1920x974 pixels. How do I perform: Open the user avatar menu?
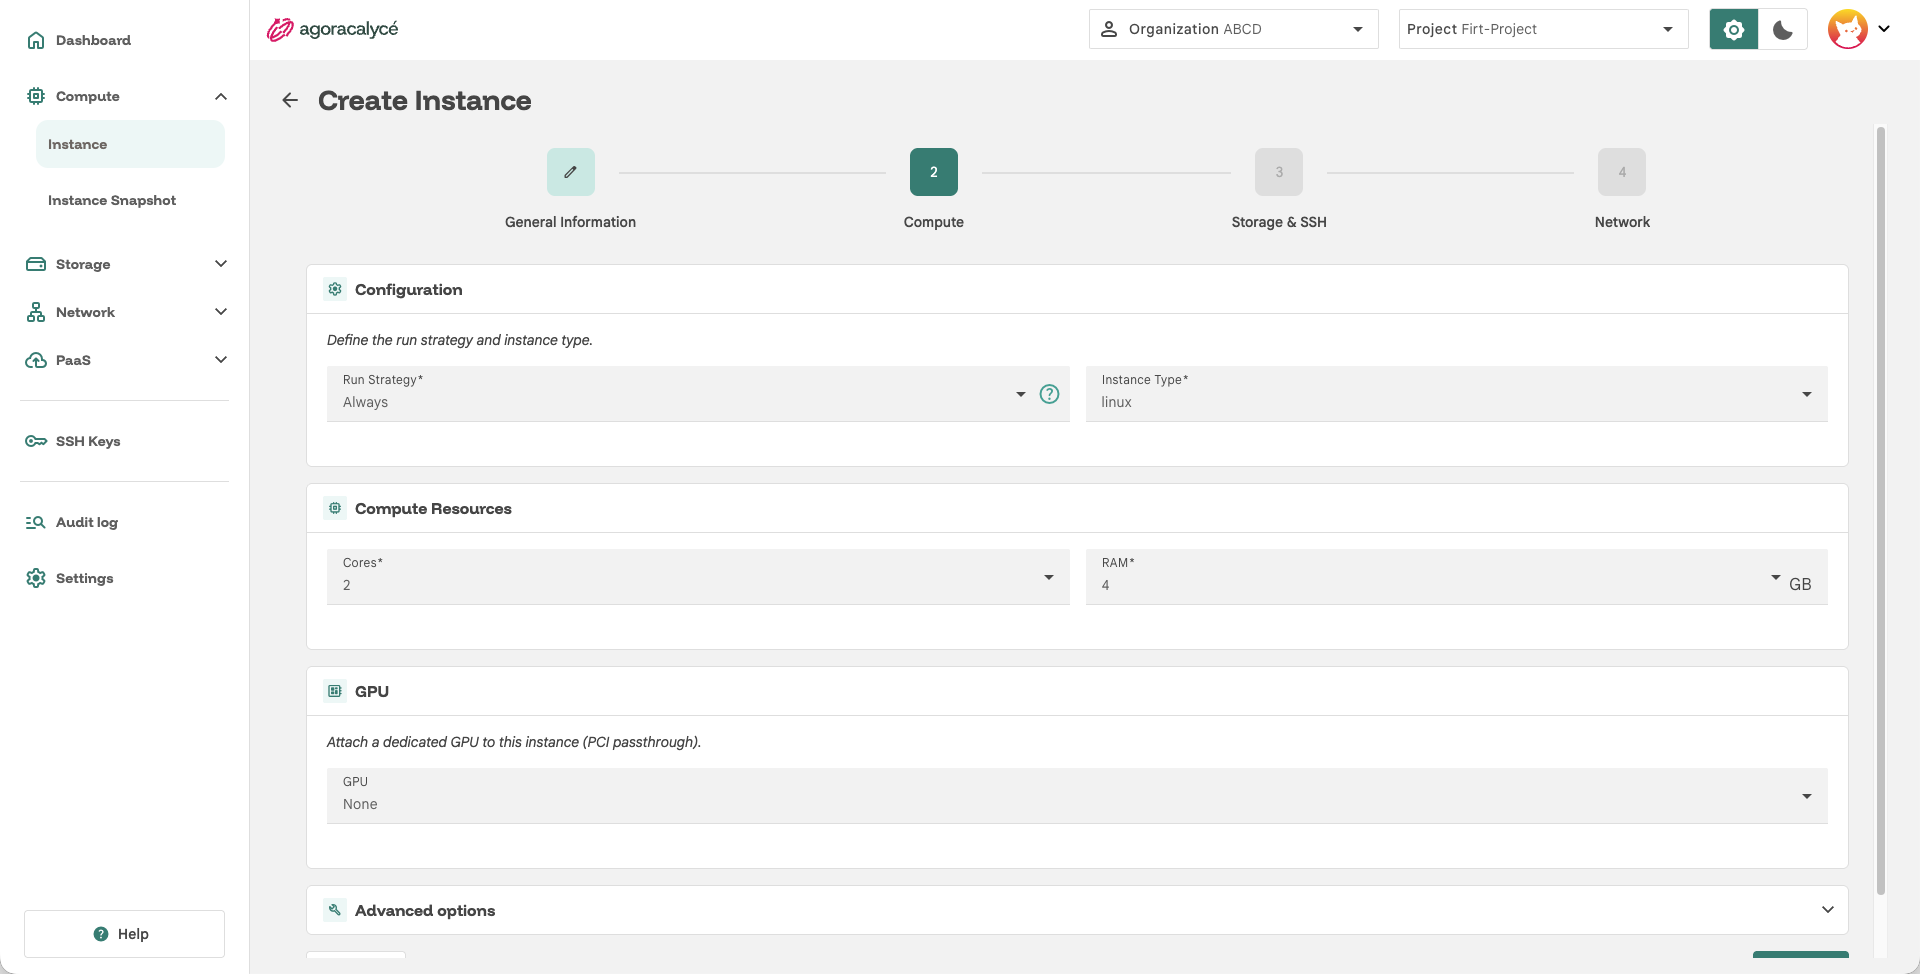coord(1859,29)
